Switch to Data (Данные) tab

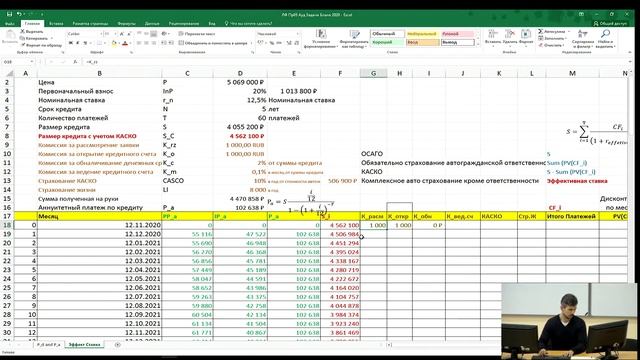click(152, 24)
